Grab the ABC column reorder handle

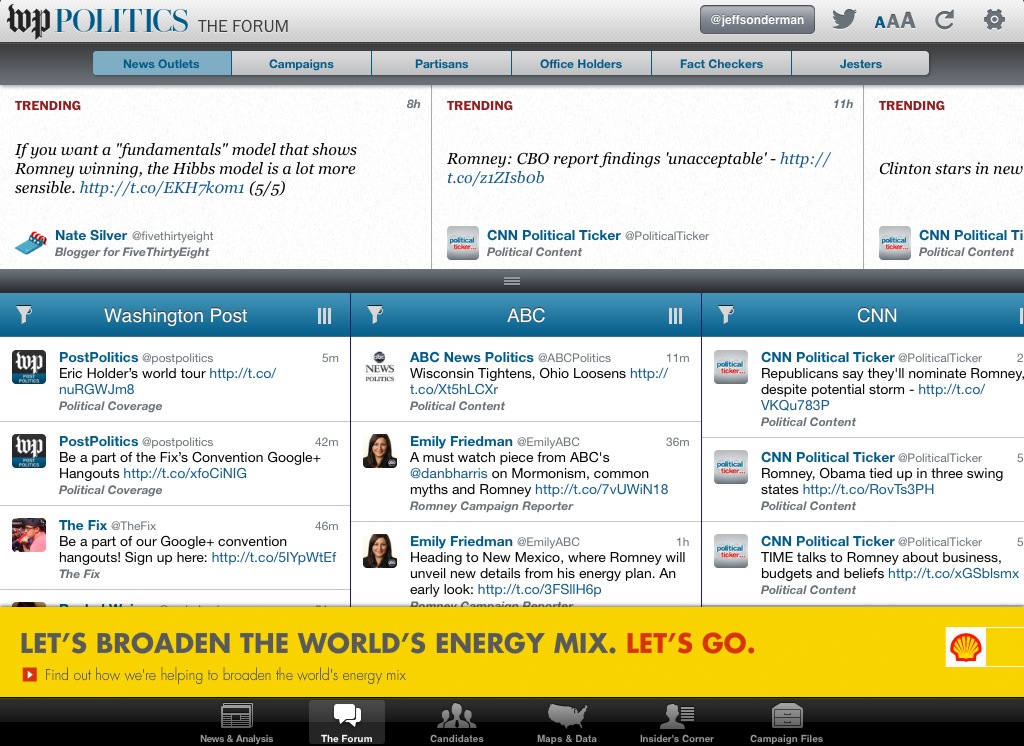(x=675, y=316)
